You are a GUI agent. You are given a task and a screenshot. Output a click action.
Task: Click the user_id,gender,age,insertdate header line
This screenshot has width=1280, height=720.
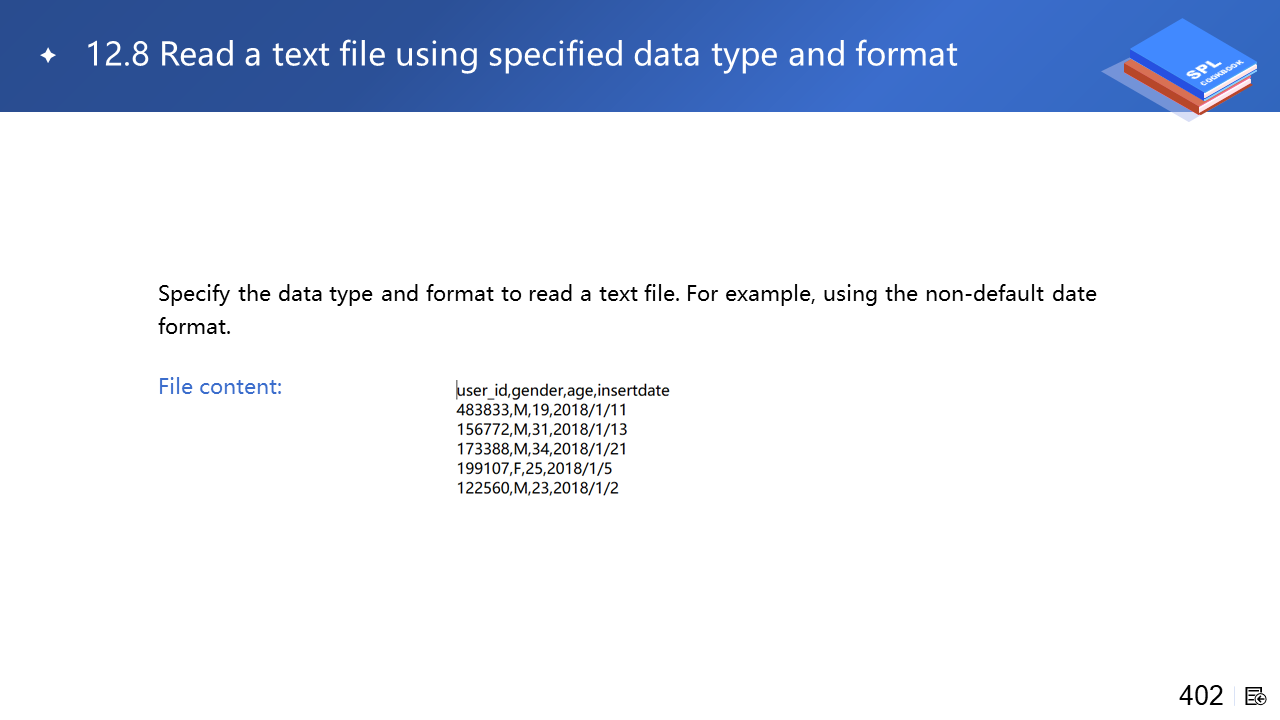(x=563, y=390)
